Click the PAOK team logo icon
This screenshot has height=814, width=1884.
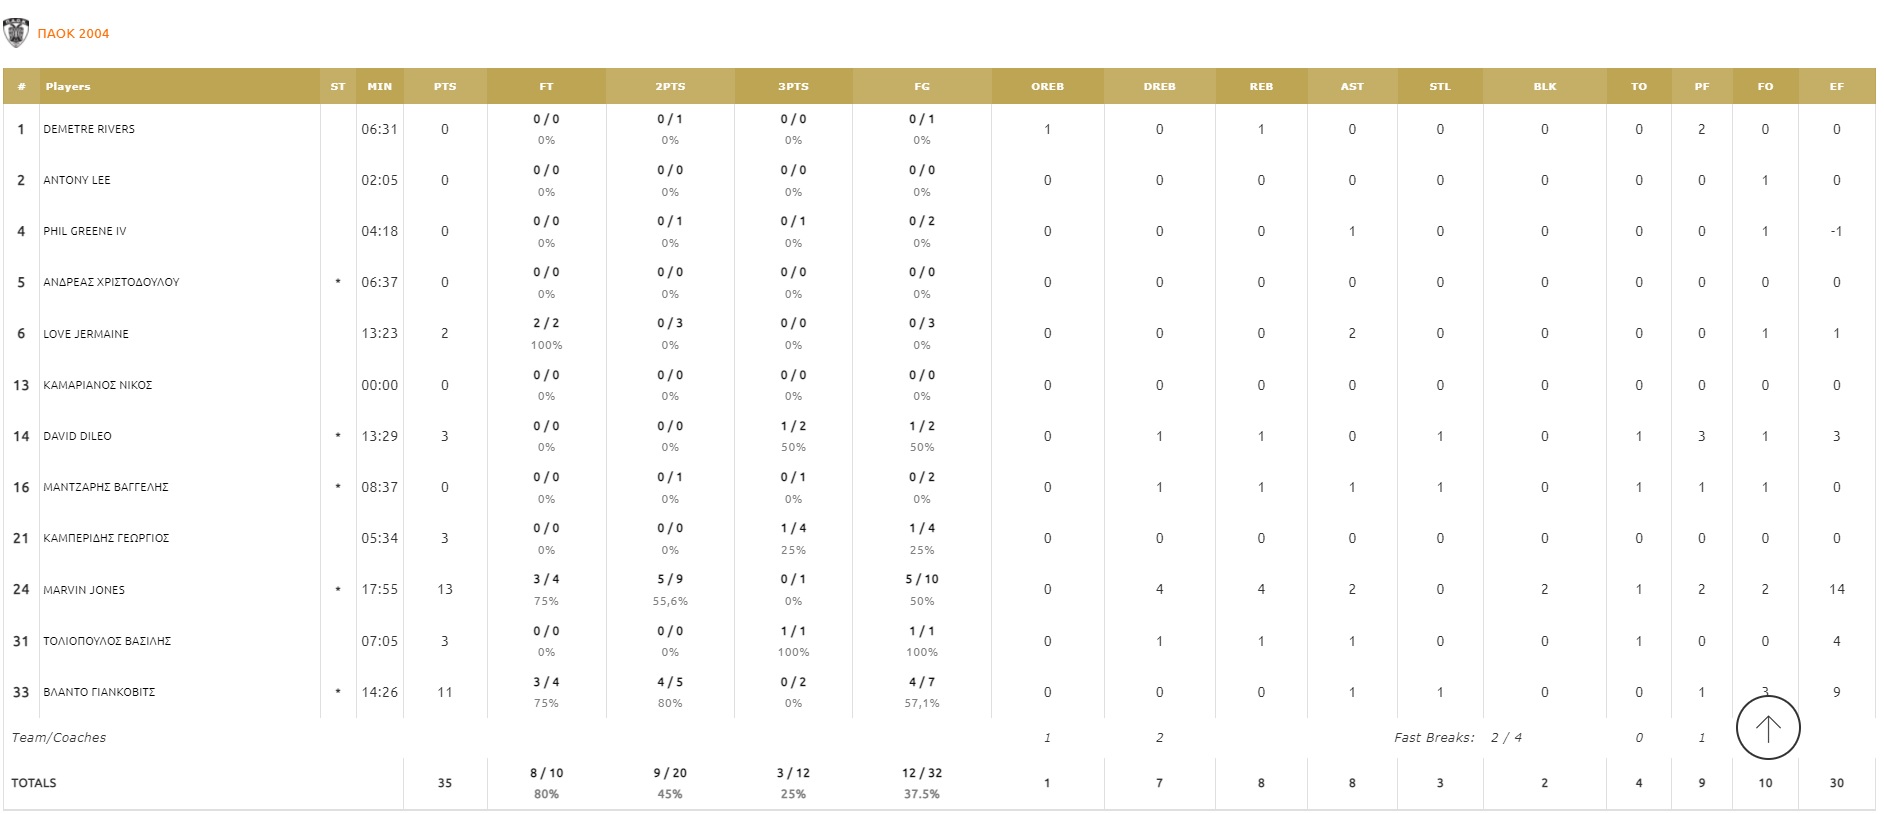click(16, 33)
